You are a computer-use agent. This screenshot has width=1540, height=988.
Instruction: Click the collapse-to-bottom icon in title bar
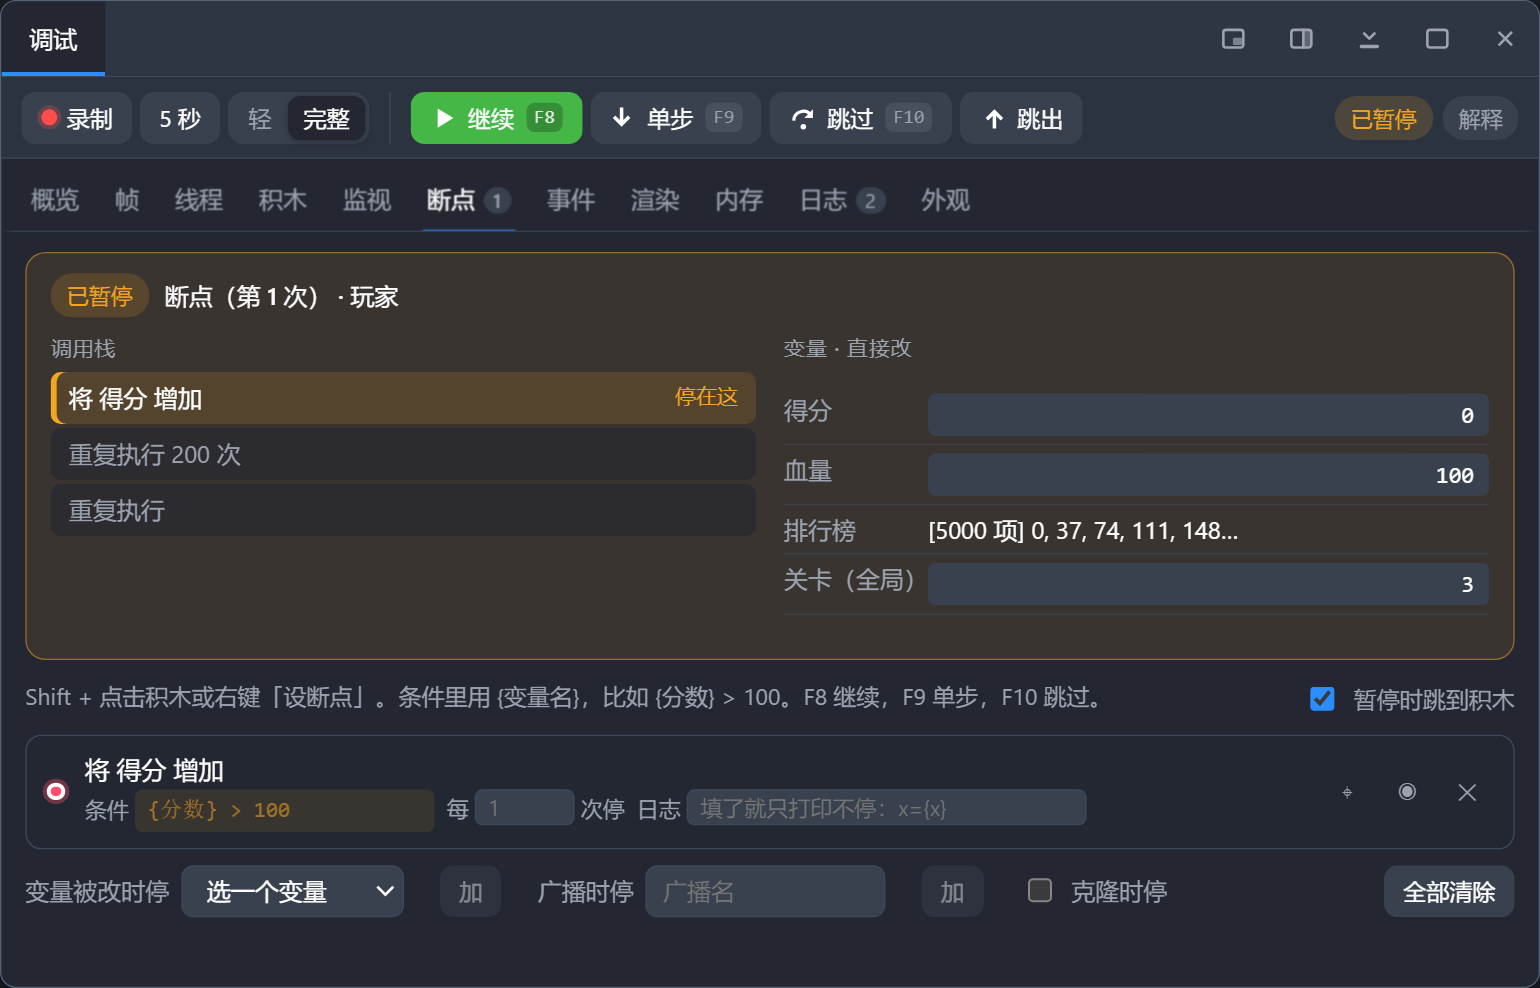click(x=1369, y=39)
